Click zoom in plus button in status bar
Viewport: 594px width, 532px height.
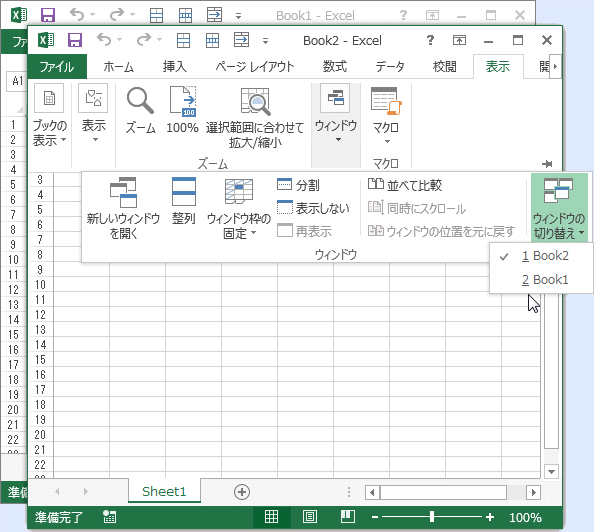(490, 517)
